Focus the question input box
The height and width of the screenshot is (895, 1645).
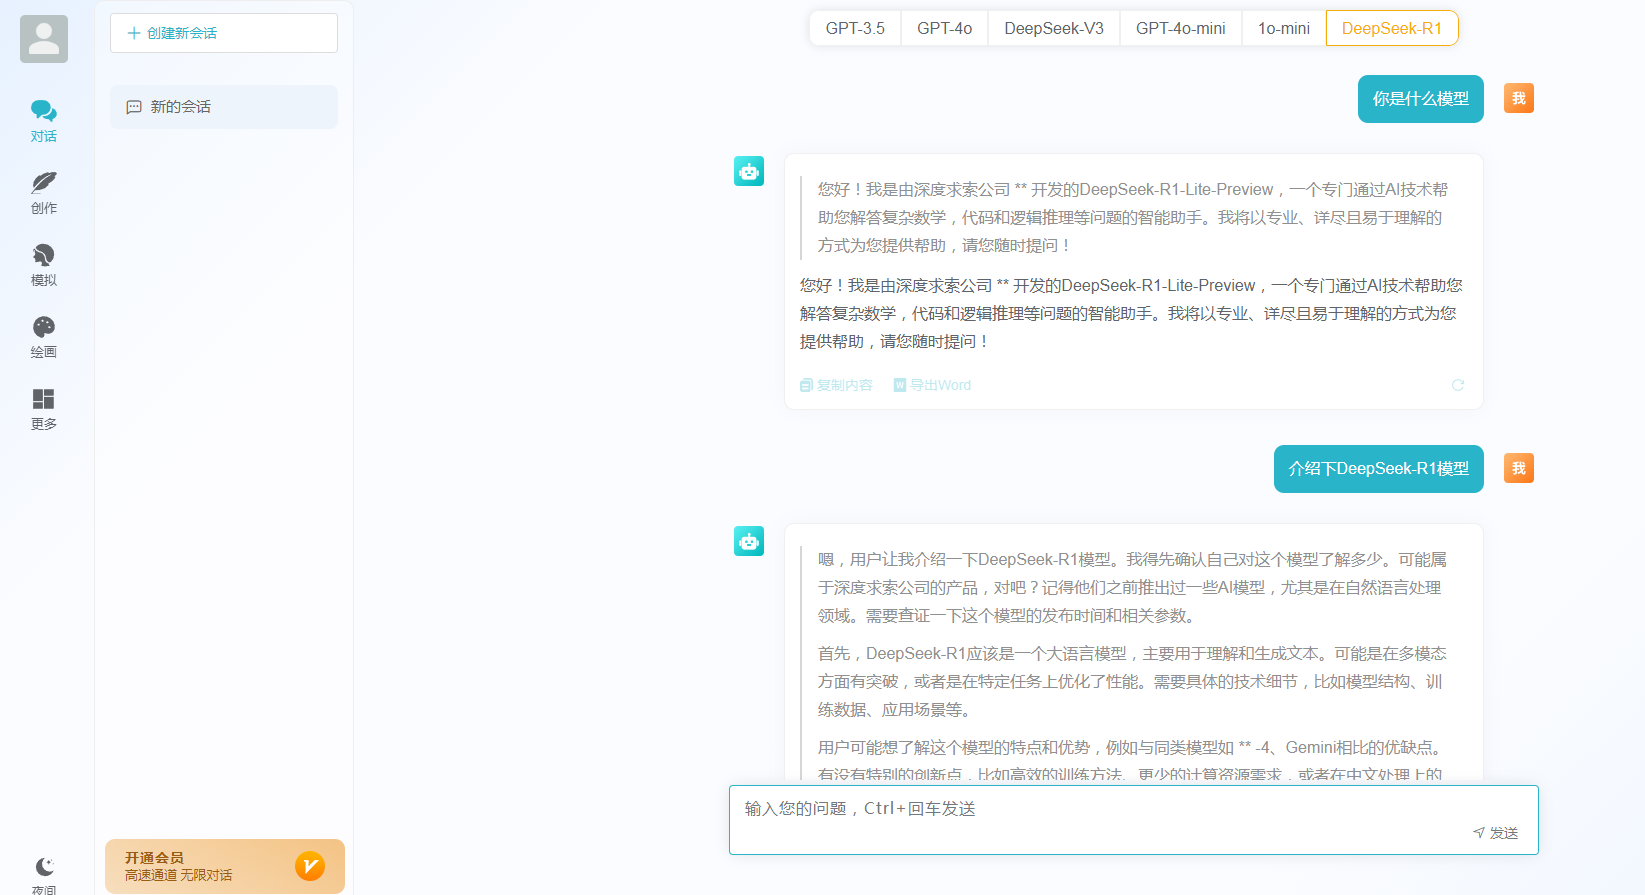click(x=1134, y=820)
